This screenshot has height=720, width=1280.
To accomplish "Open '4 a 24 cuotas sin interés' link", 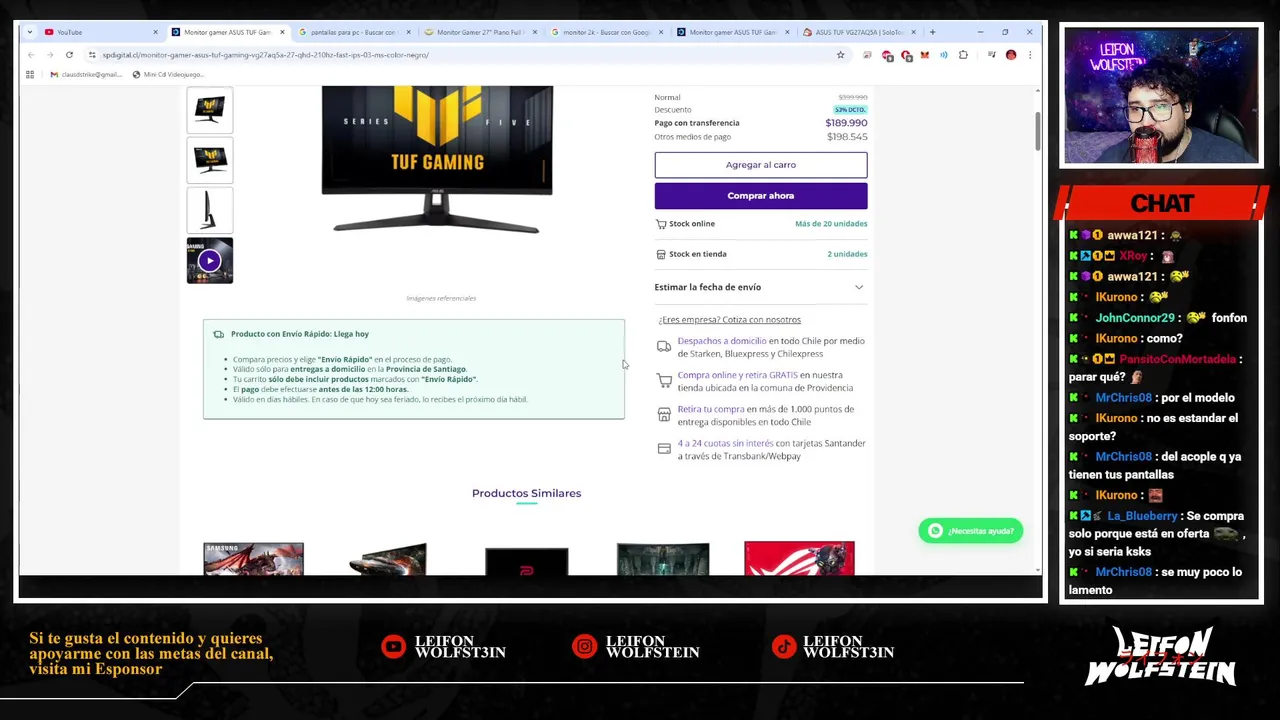I will [x=725, y=443].
